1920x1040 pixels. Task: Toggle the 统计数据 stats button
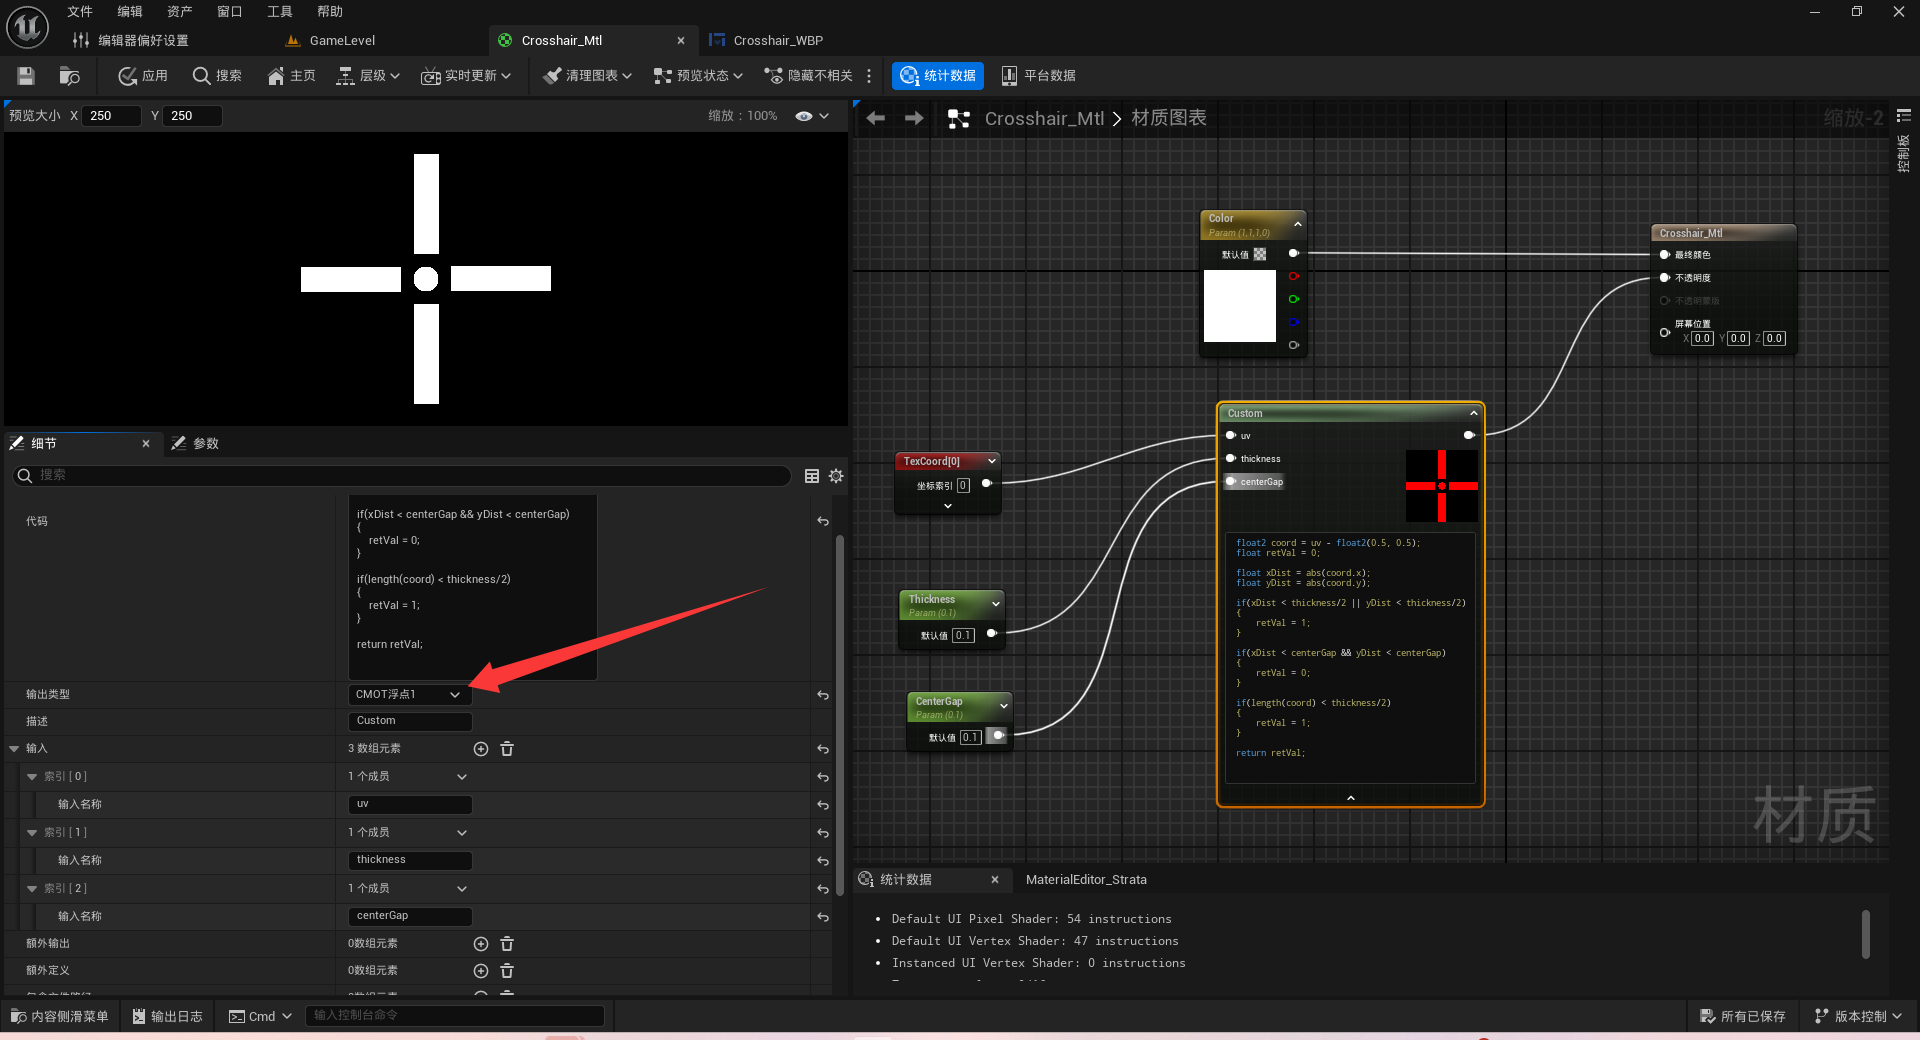point(937,76)
